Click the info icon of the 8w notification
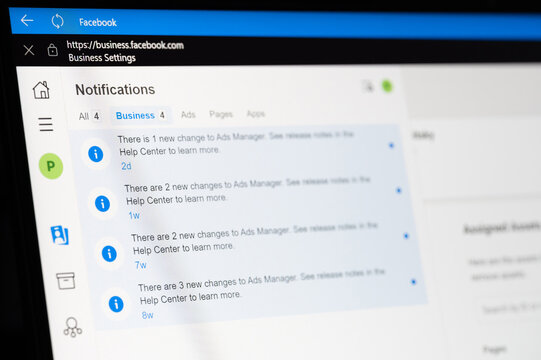This screenshot has width=541, height=360. [116, 304]
